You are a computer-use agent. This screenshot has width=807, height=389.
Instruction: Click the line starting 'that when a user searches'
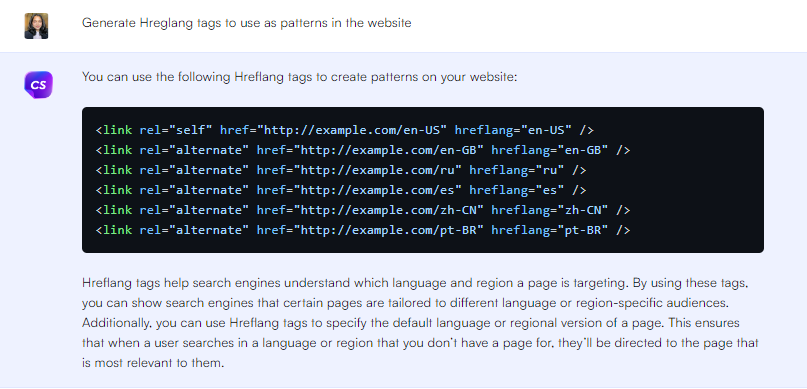[x=420, y=343]
